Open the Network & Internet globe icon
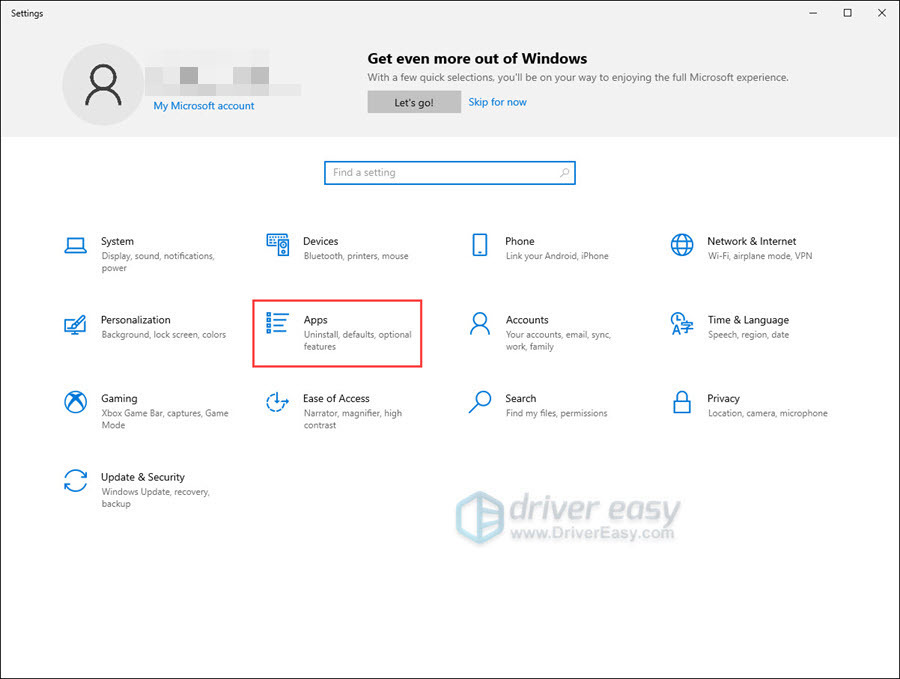The height and width of the screenshot is (679, 900). (x=682, y=245)
